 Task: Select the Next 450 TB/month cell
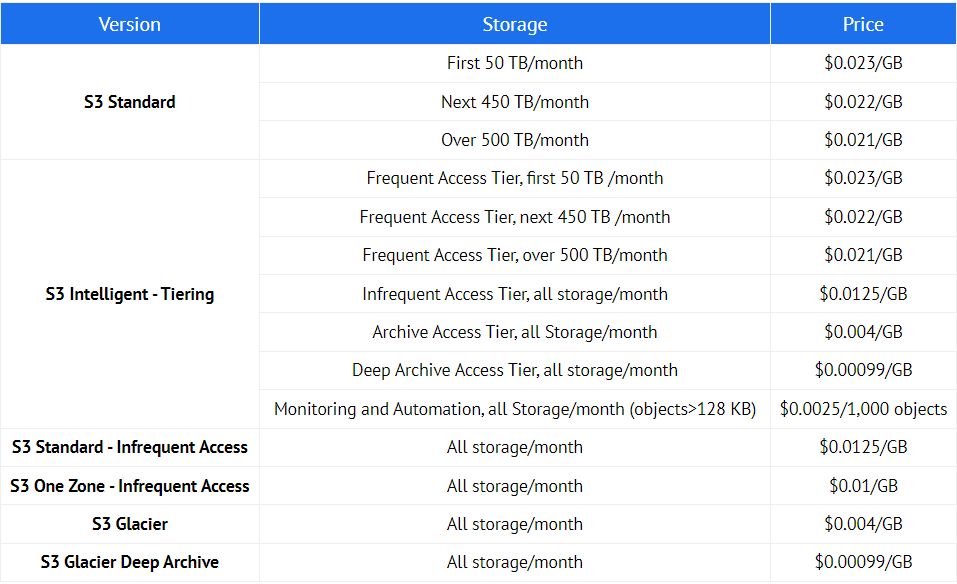coord(514,102)
